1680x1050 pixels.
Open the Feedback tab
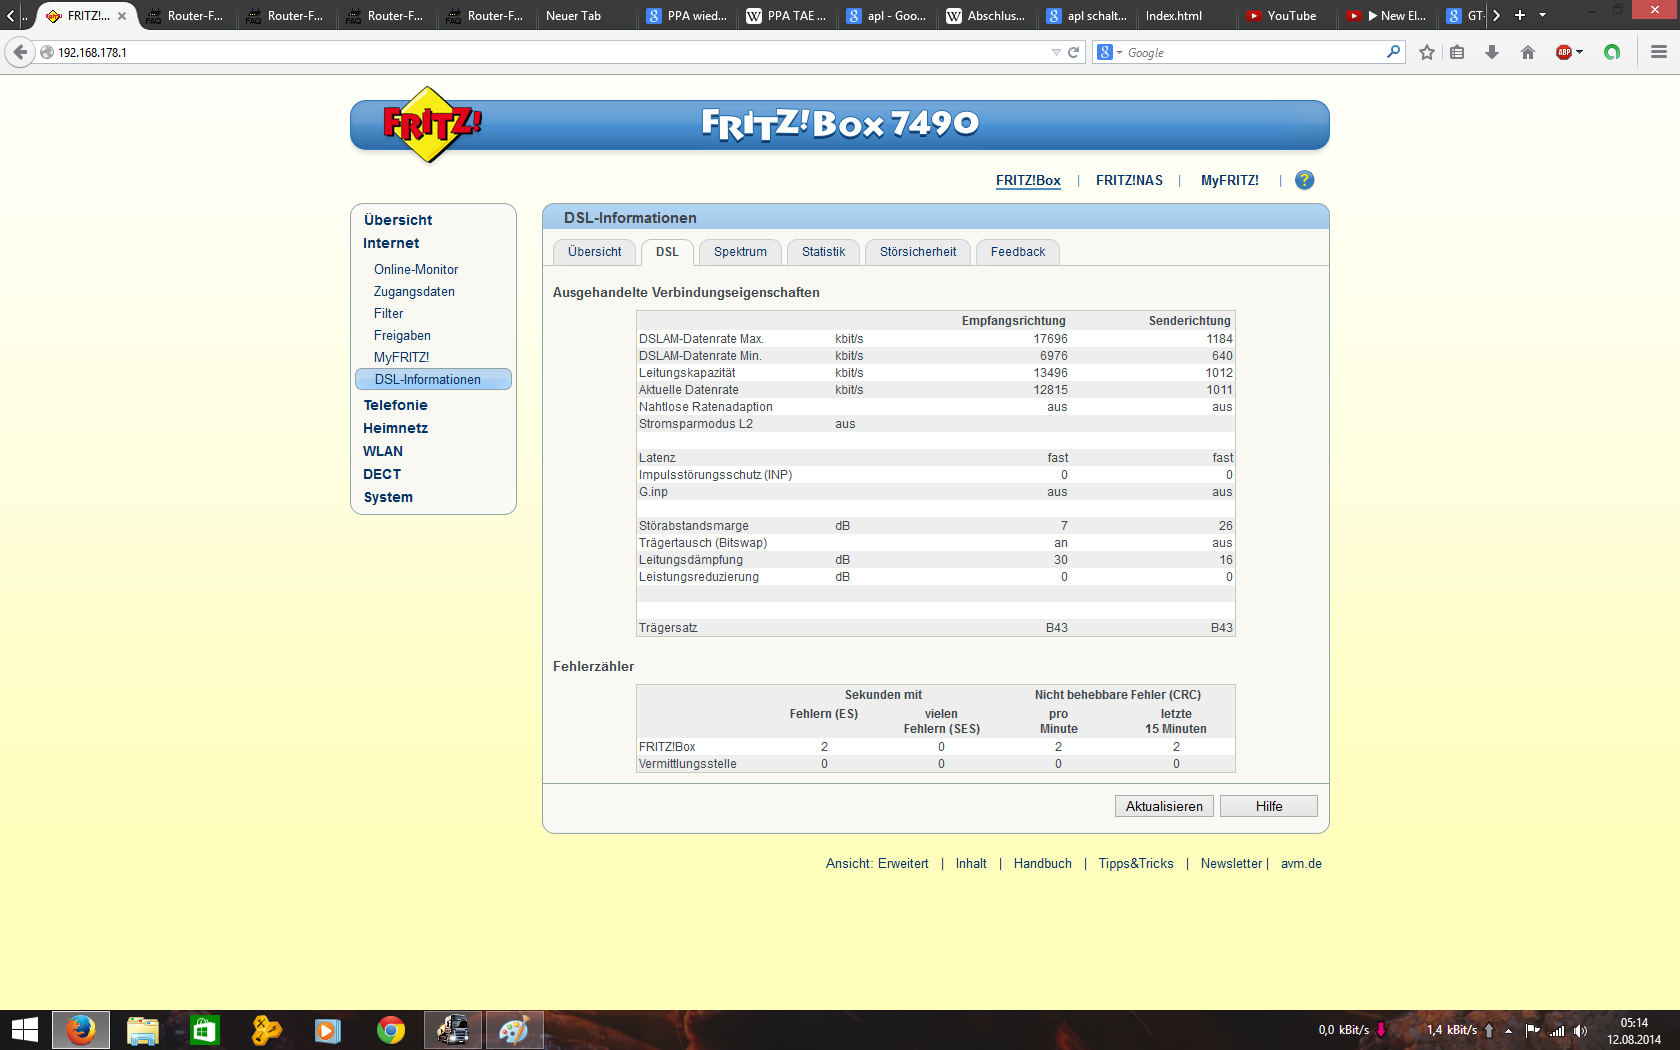coord(1018,252)
